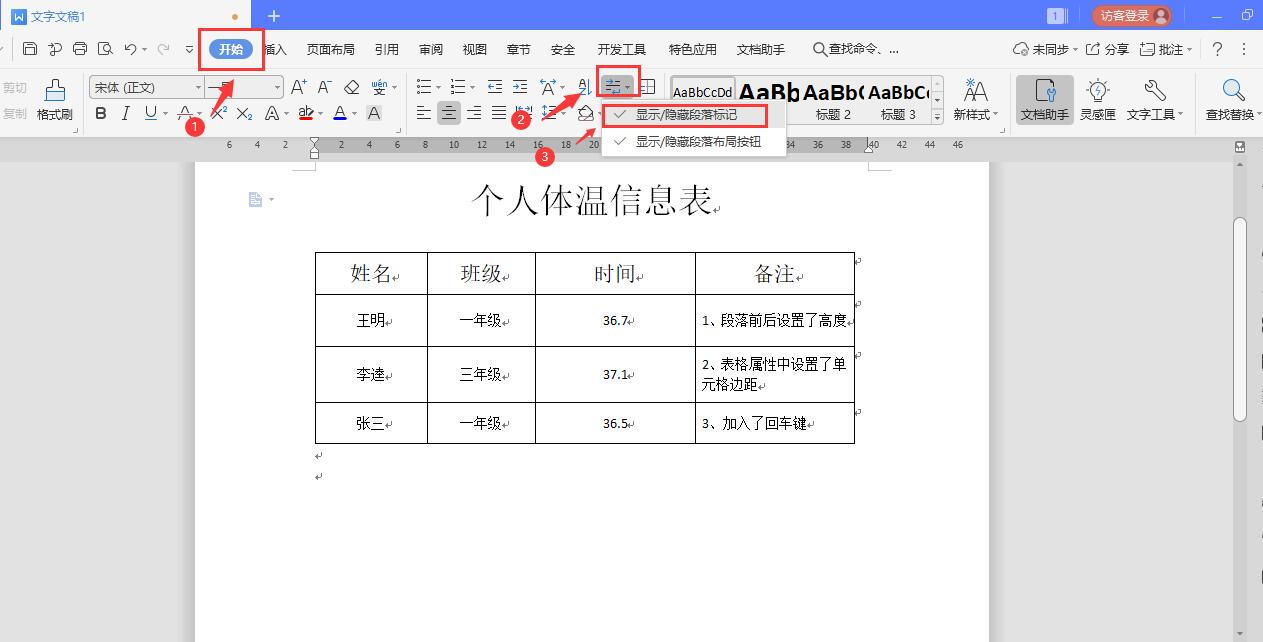Viewport: 1263px width, 642px height.
Task: Toggle Bold formatting
Action: point(101,113)
